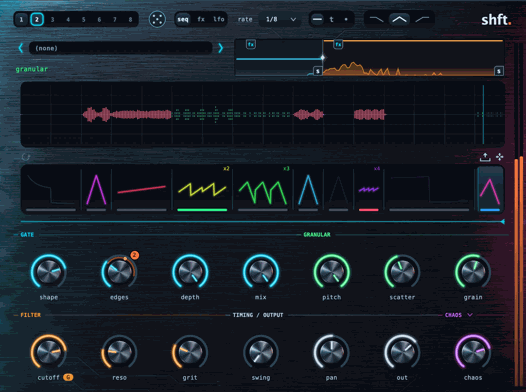Click the chaos knob
The image size is (526, 392).
point(473,352)
